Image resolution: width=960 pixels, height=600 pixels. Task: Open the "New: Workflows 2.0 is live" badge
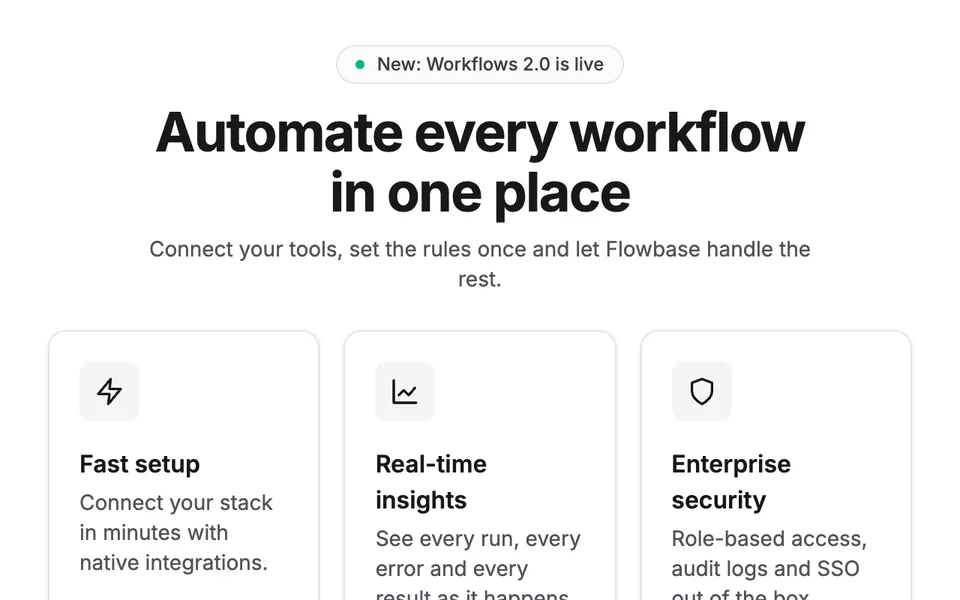480,64
